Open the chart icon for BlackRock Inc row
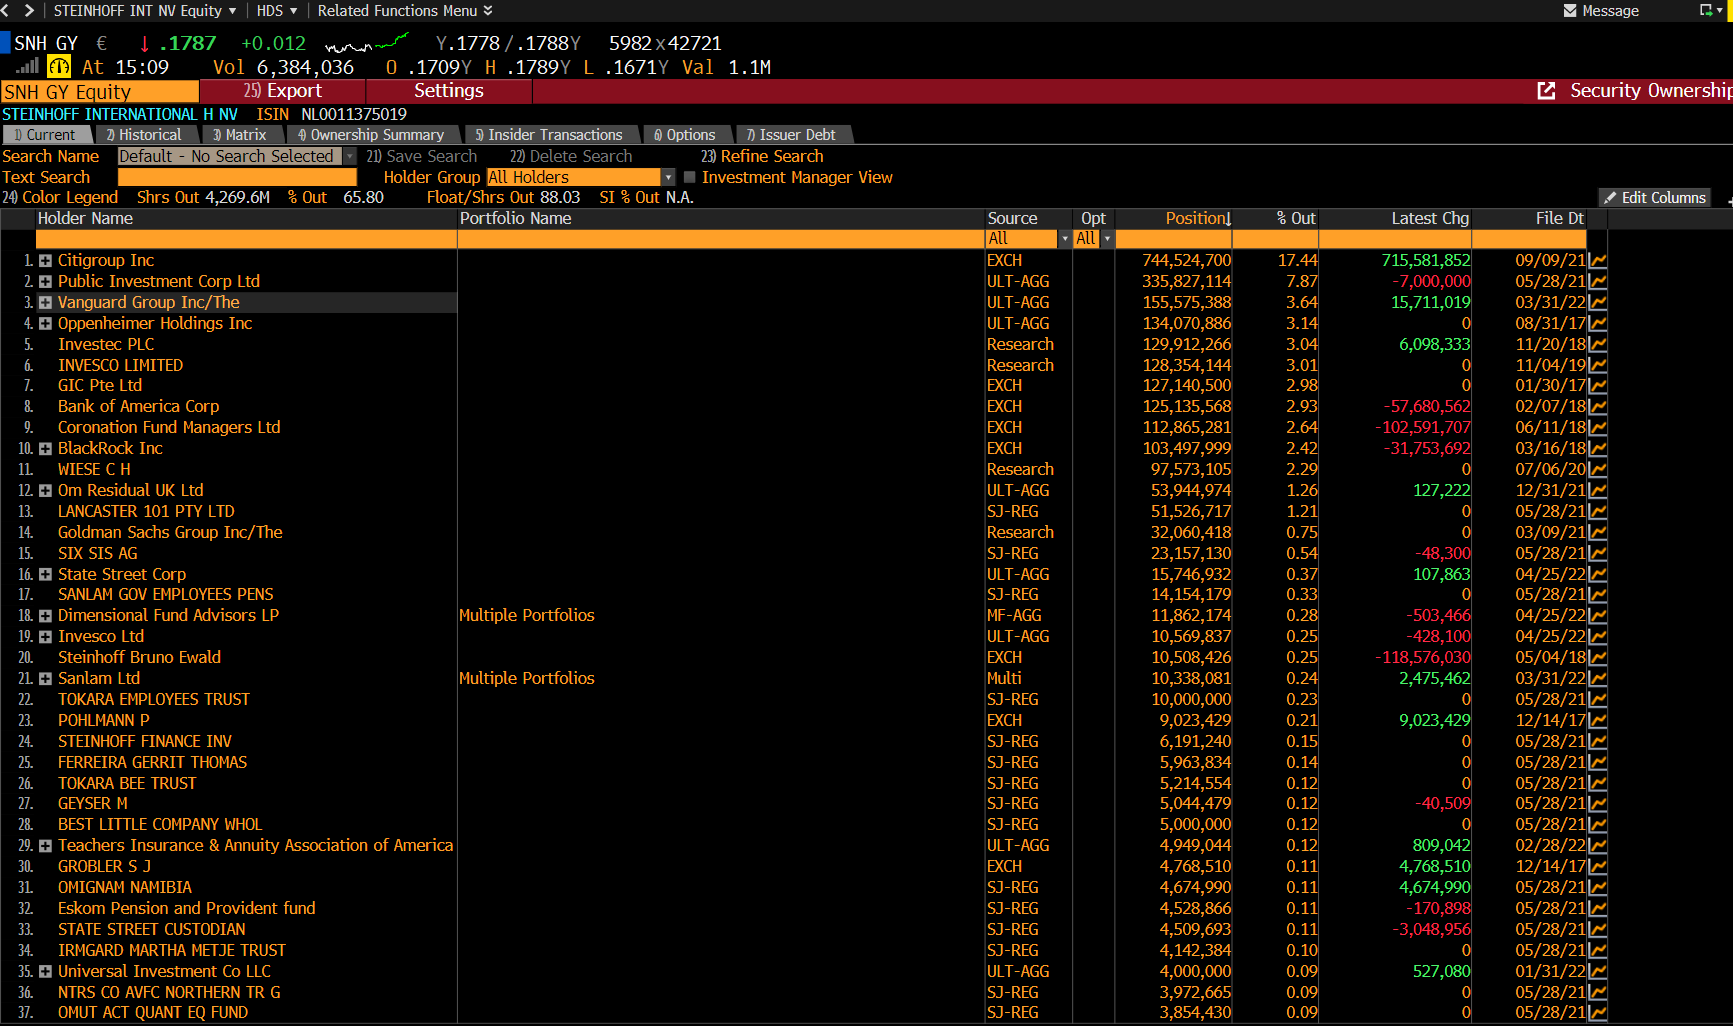This screenshot has width=1733, height=1026. (x=1598, y=449)
